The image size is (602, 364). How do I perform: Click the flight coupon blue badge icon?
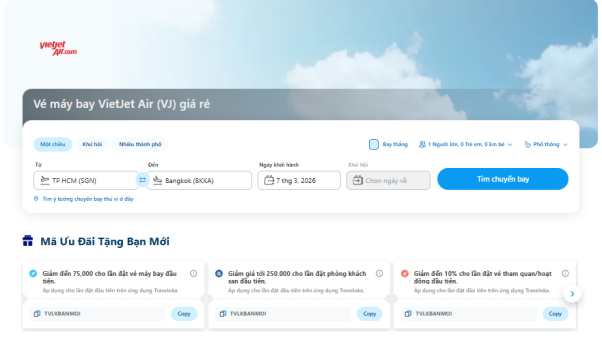pos(33,273)
